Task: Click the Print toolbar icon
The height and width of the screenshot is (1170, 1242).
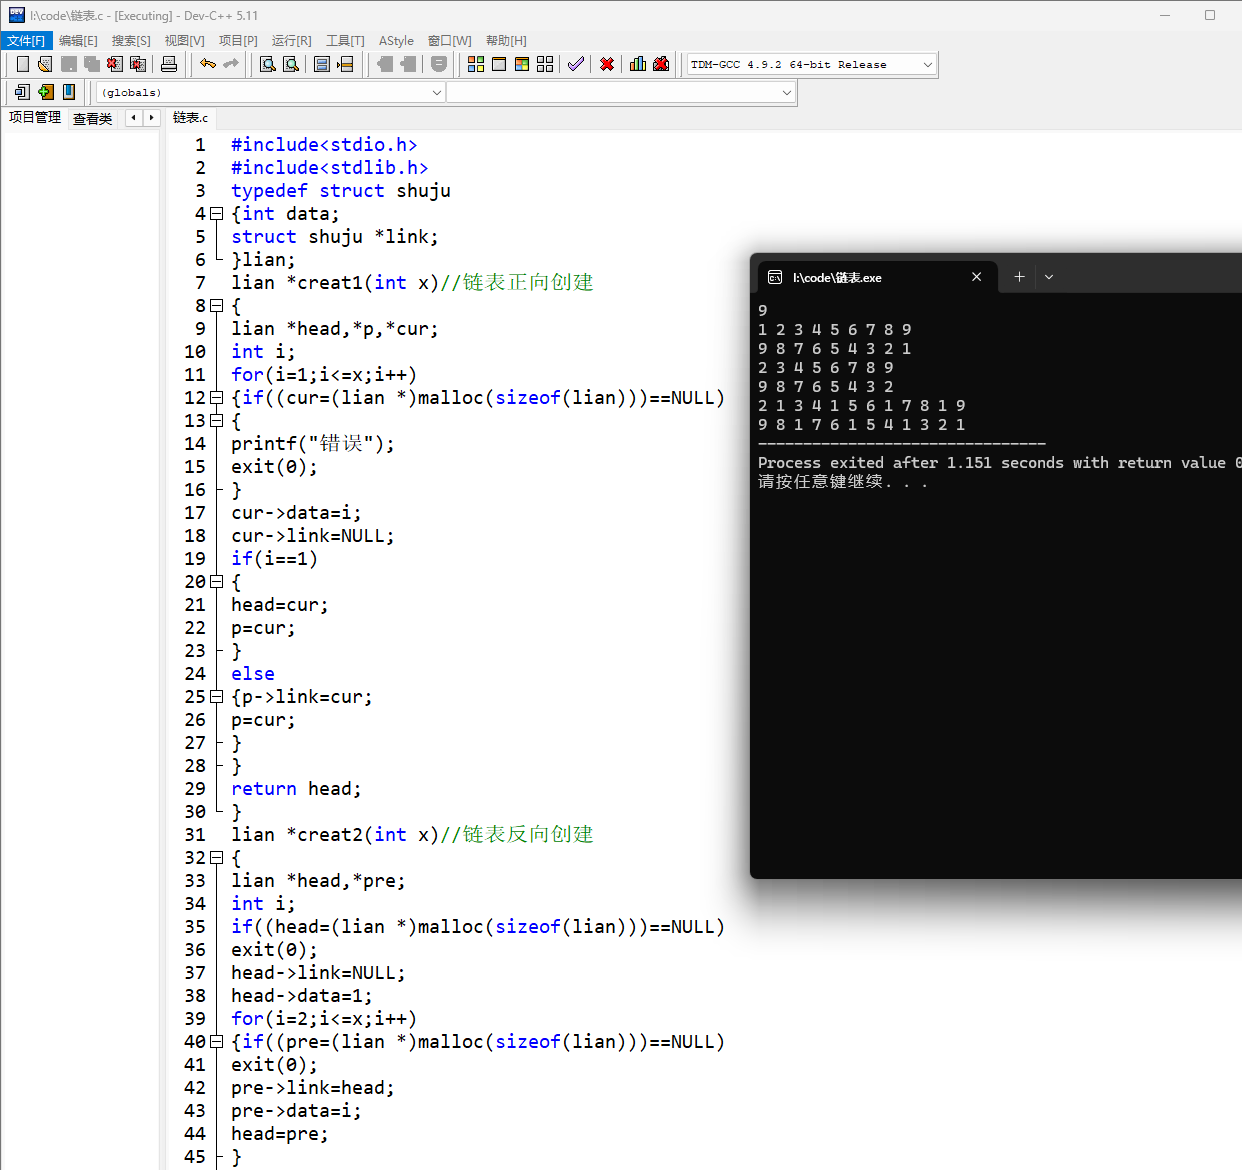Action: click(x=169, y=64)
